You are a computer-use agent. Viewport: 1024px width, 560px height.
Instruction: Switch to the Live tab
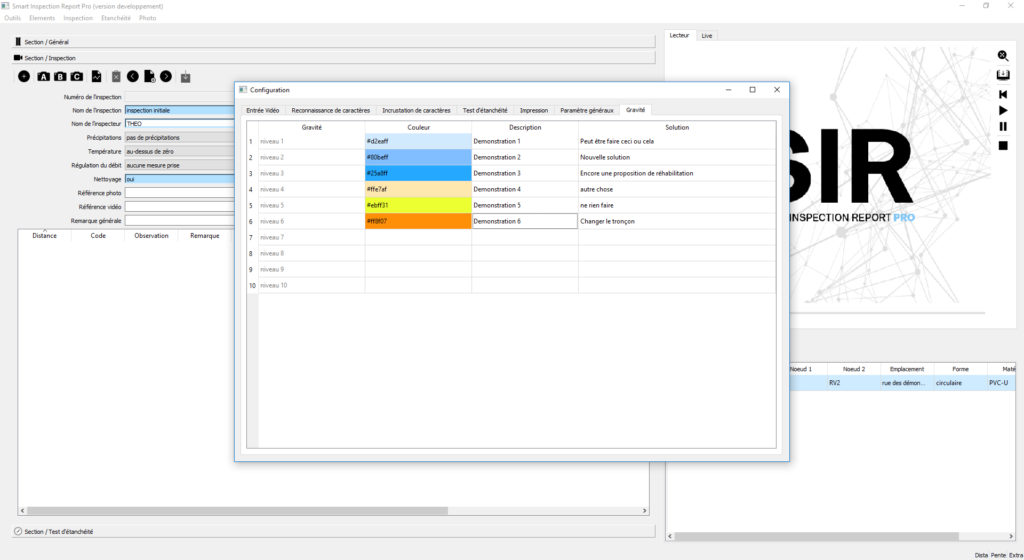707,35
